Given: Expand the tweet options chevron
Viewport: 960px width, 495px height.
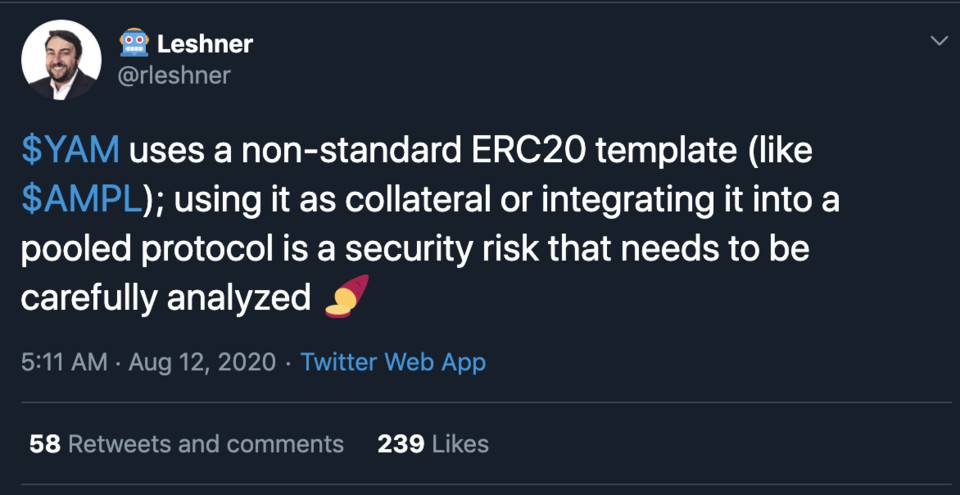Looking at the screenshot, I should tap(939, 41).
